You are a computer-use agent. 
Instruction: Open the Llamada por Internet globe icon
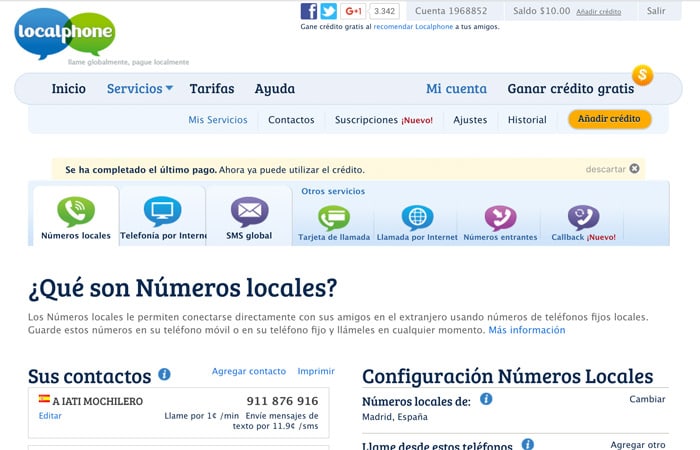417,218
